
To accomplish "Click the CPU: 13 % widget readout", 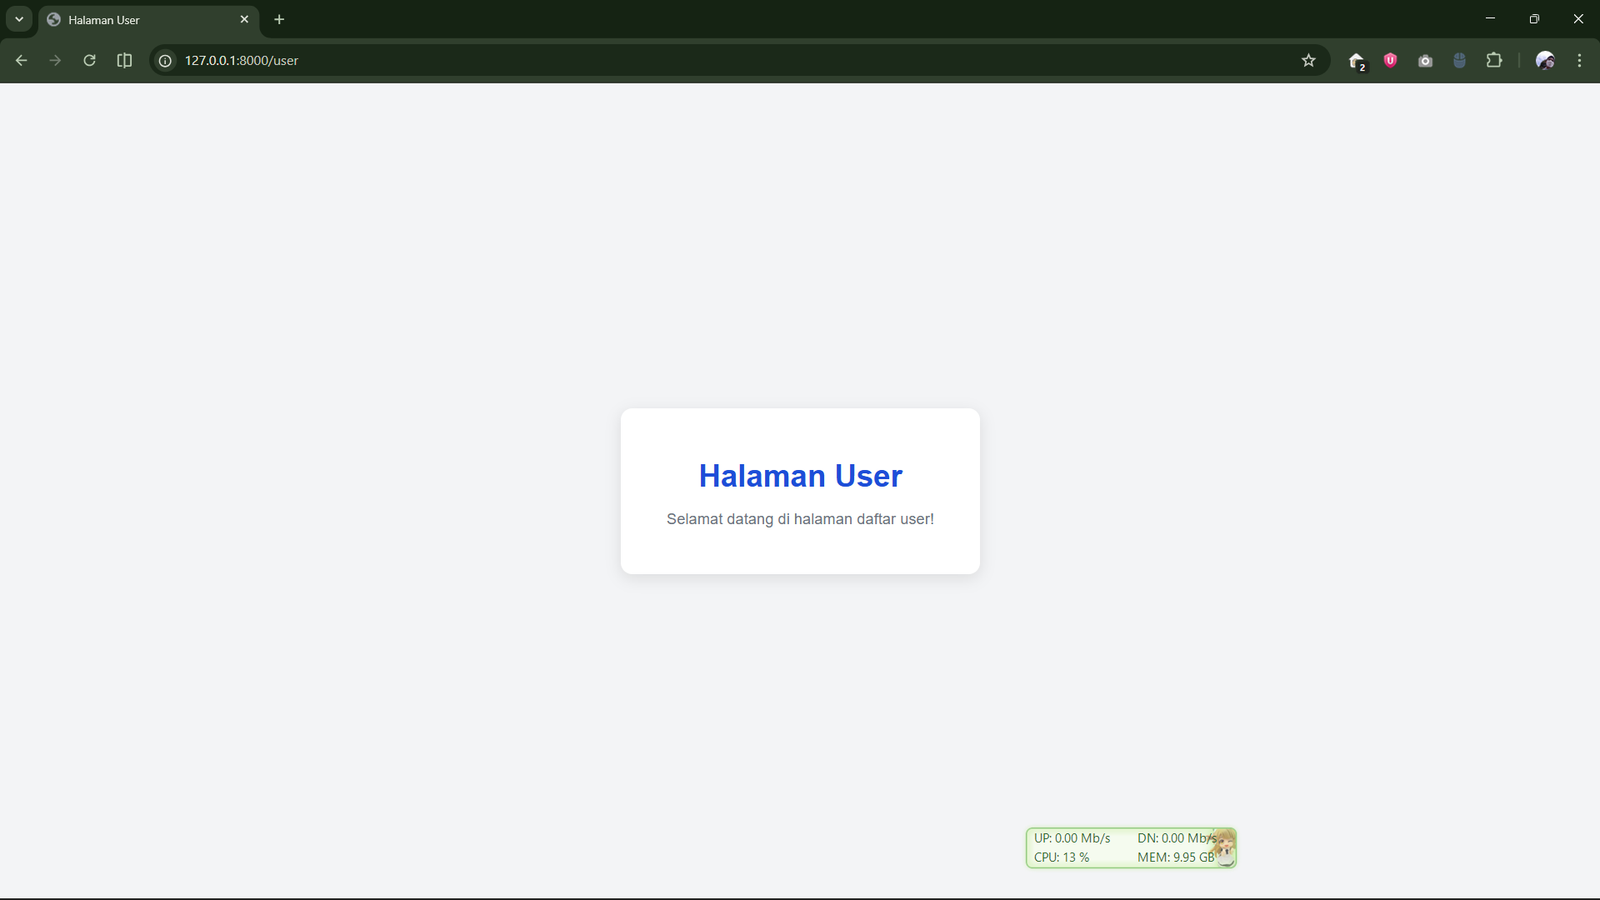I will [x=1061, y=857].
